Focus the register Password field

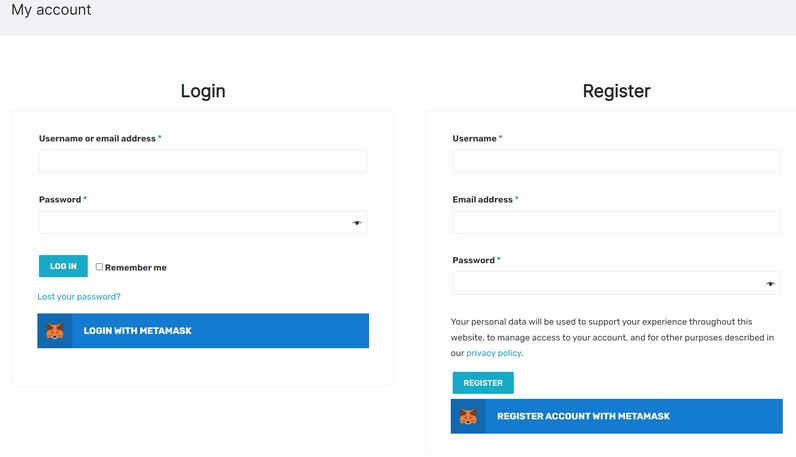click(617, 283)
